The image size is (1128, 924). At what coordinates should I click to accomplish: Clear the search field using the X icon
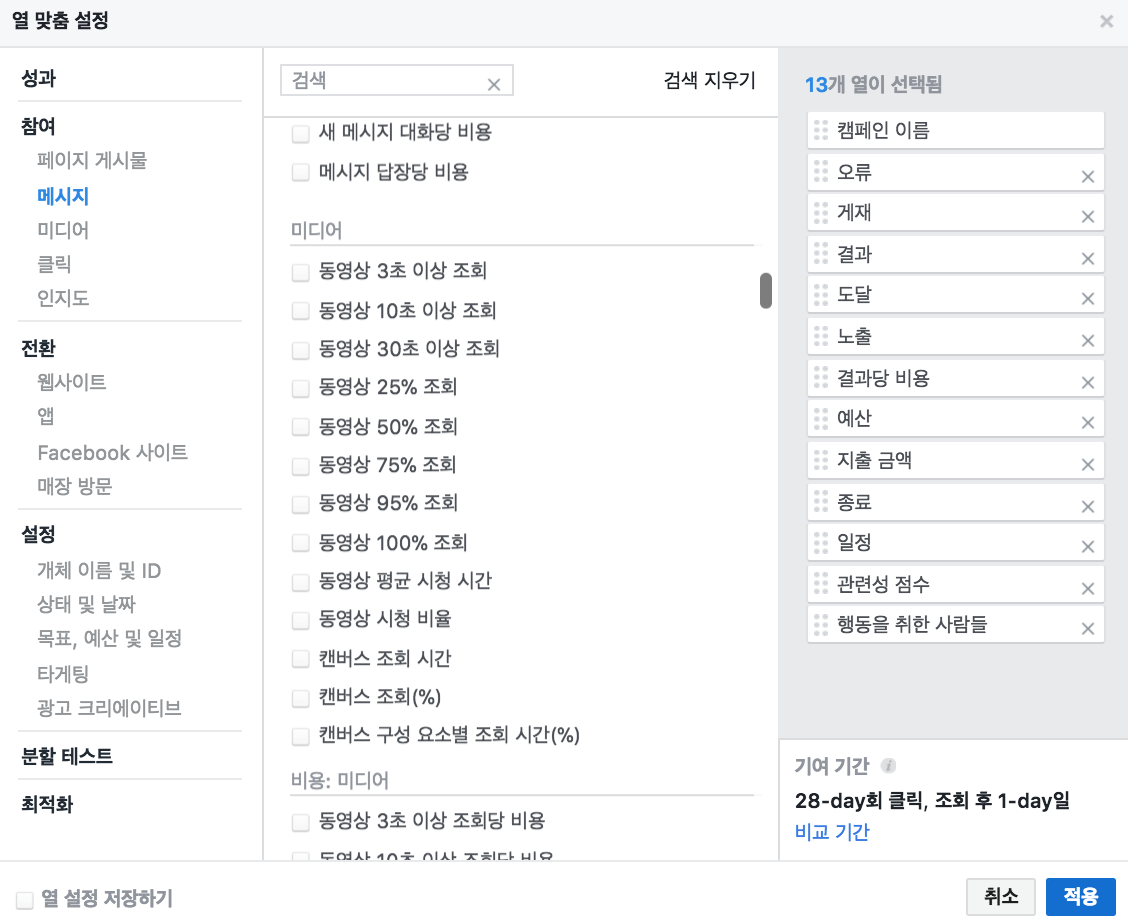click(x=494, y=83)
